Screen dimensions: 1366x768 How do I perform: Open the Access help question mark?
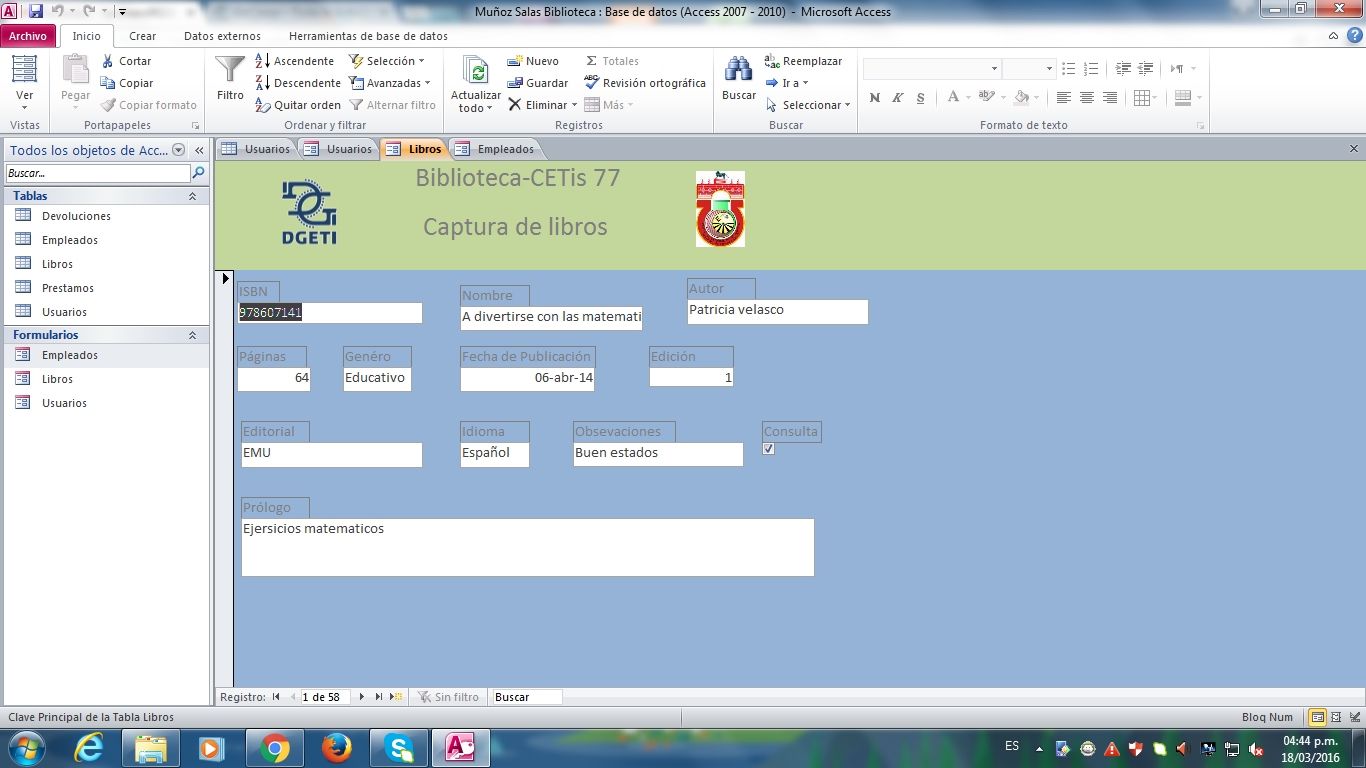pos(1353,36)
